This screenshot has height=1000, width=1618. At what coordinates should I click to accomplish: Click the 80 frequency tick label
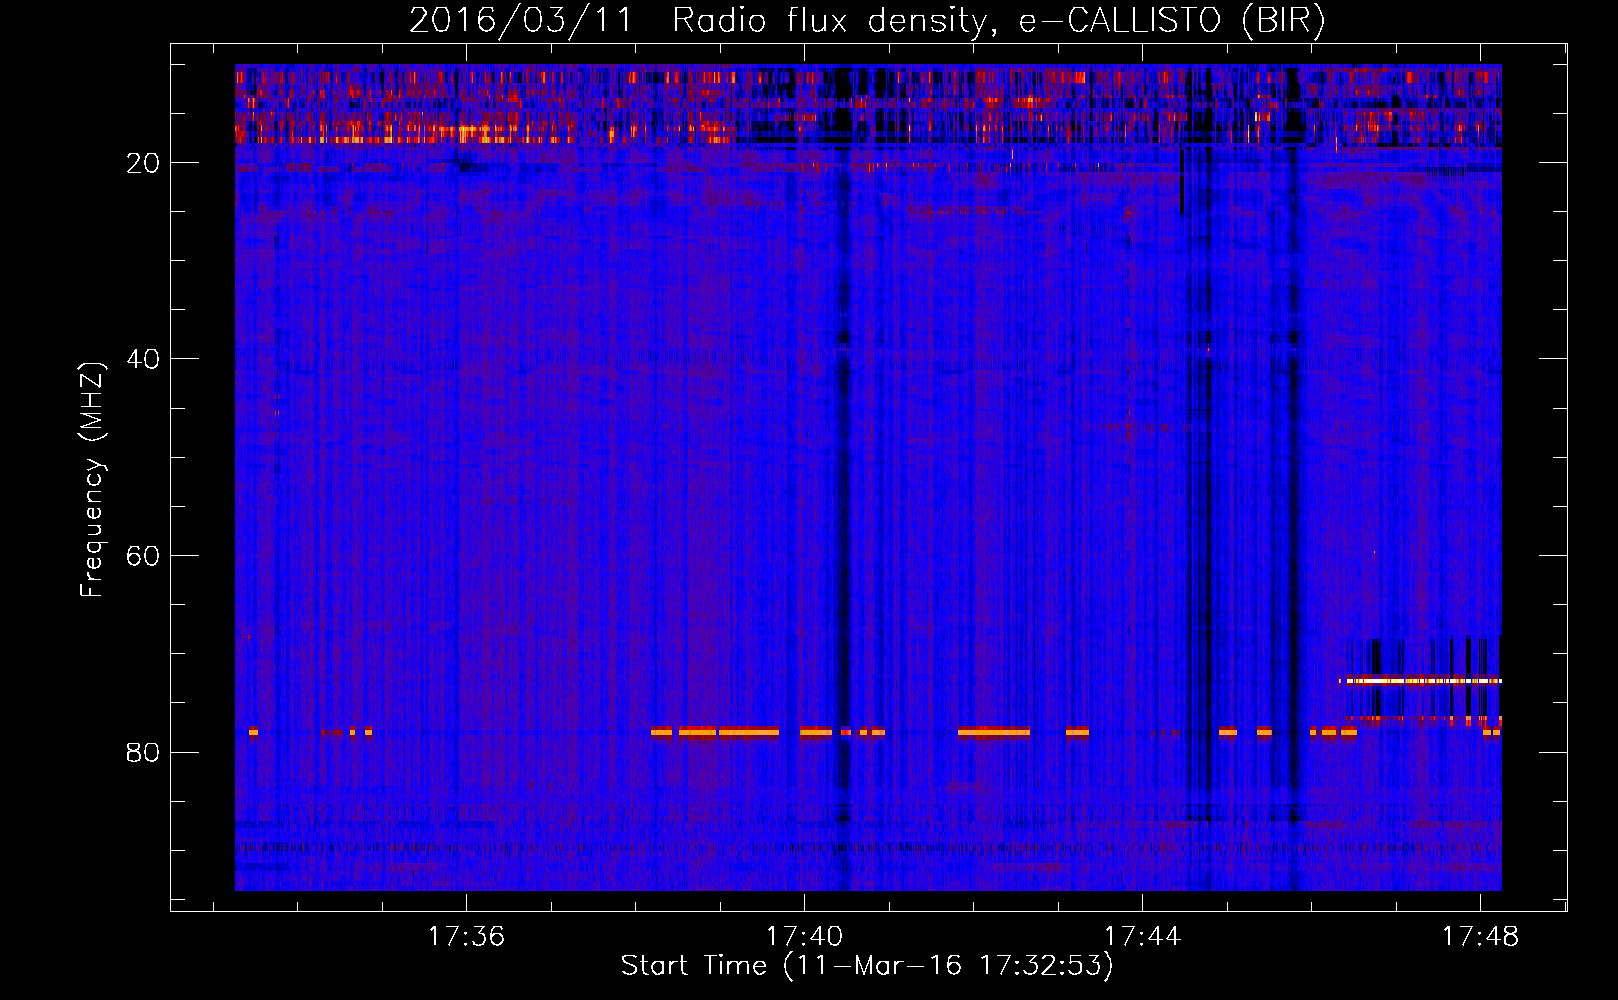coord(143,752)
